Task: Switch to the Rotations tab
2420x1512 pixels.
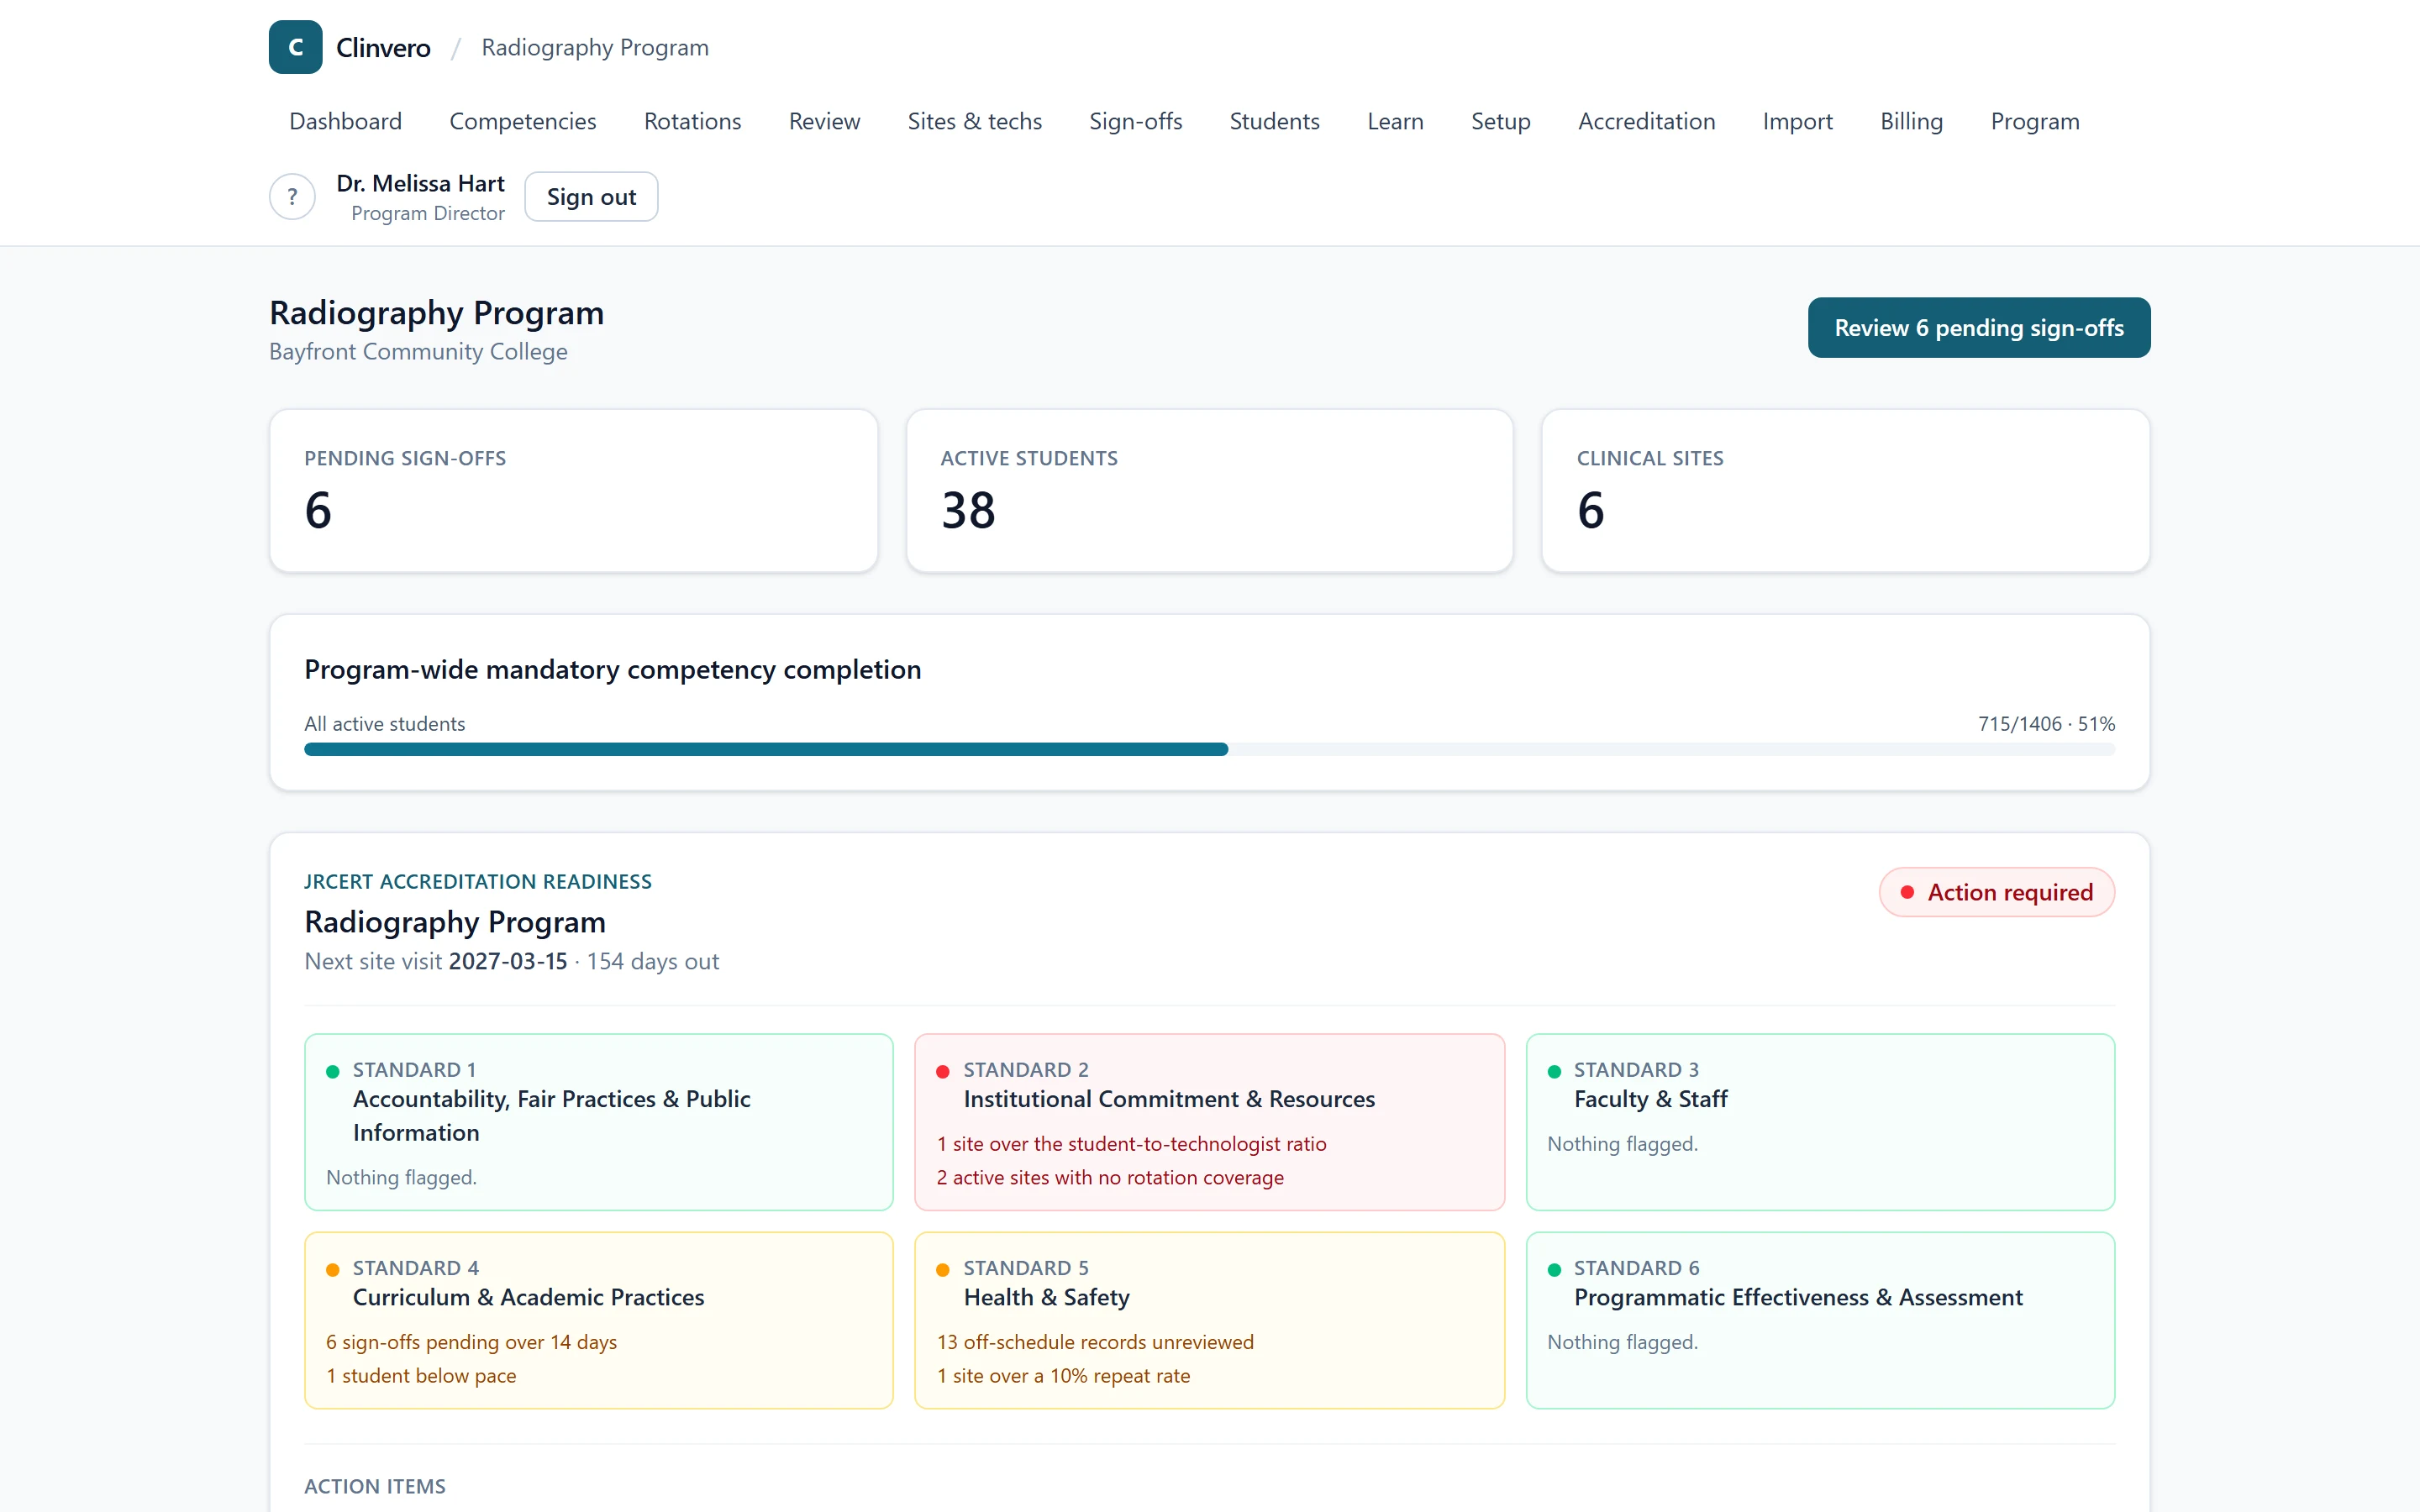Action: (692, 121)
